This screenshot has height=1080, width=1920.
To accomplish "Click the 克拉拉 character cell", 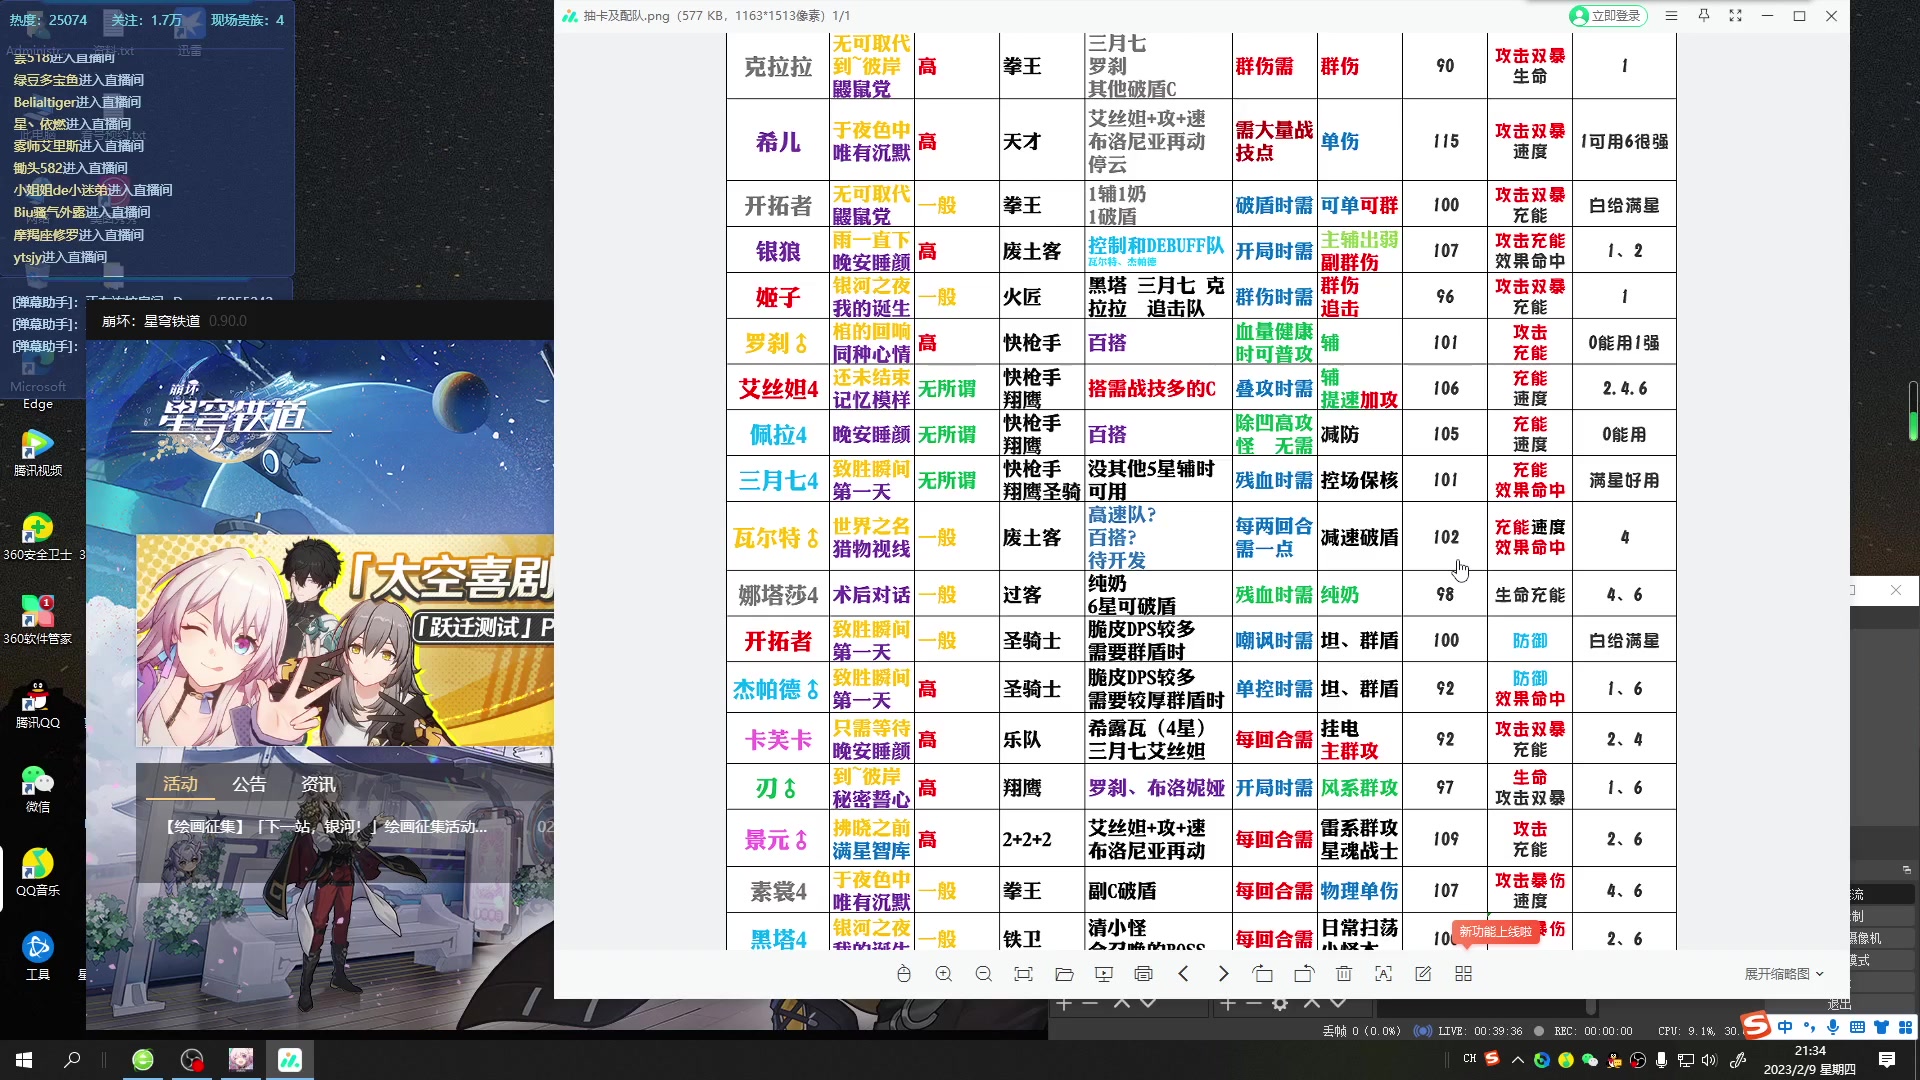I will click(778, 66).
